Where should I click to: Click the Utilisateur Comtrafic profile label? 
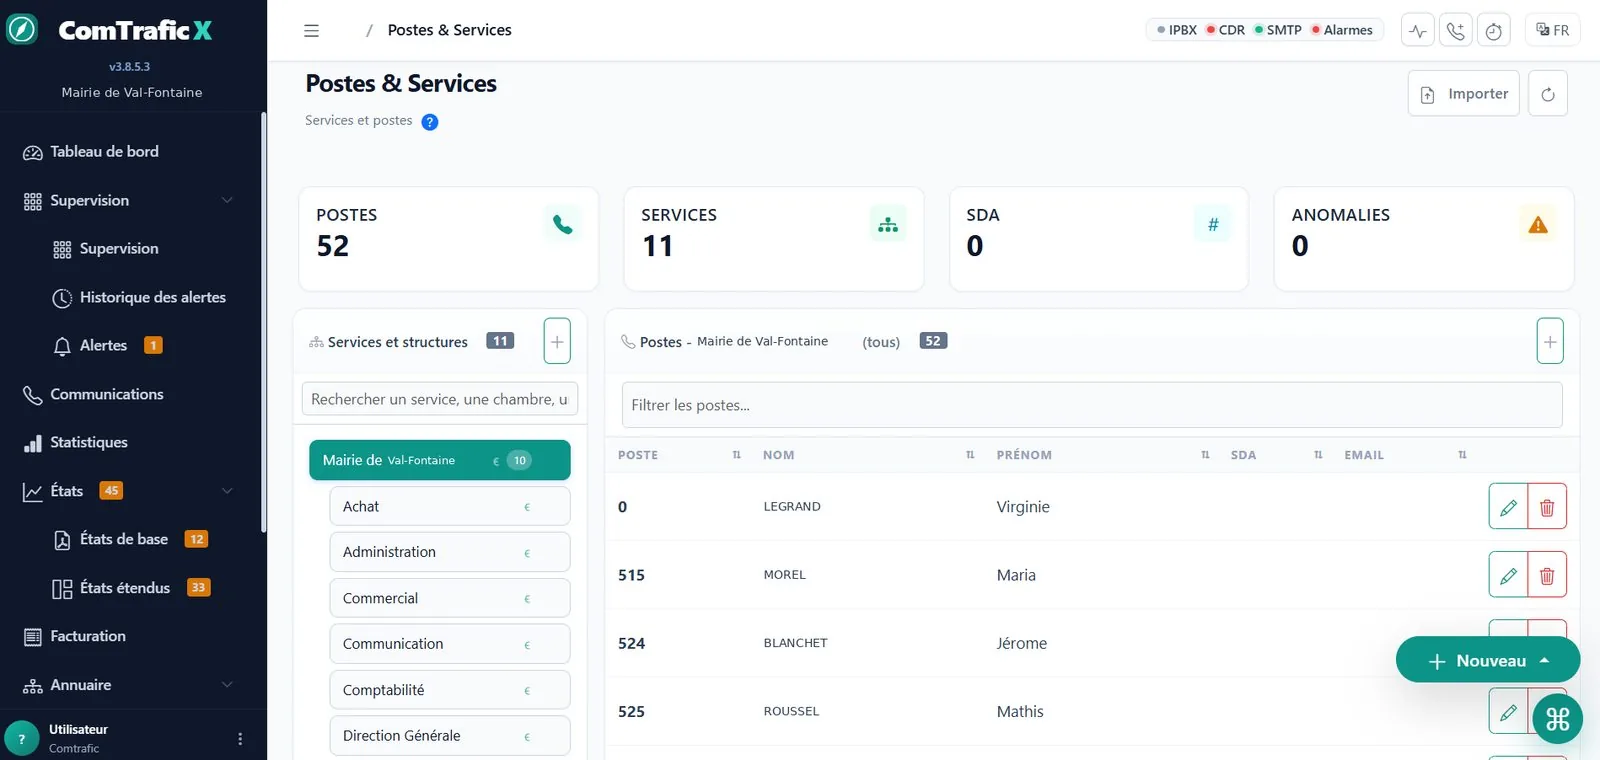(x=78, y=739)
